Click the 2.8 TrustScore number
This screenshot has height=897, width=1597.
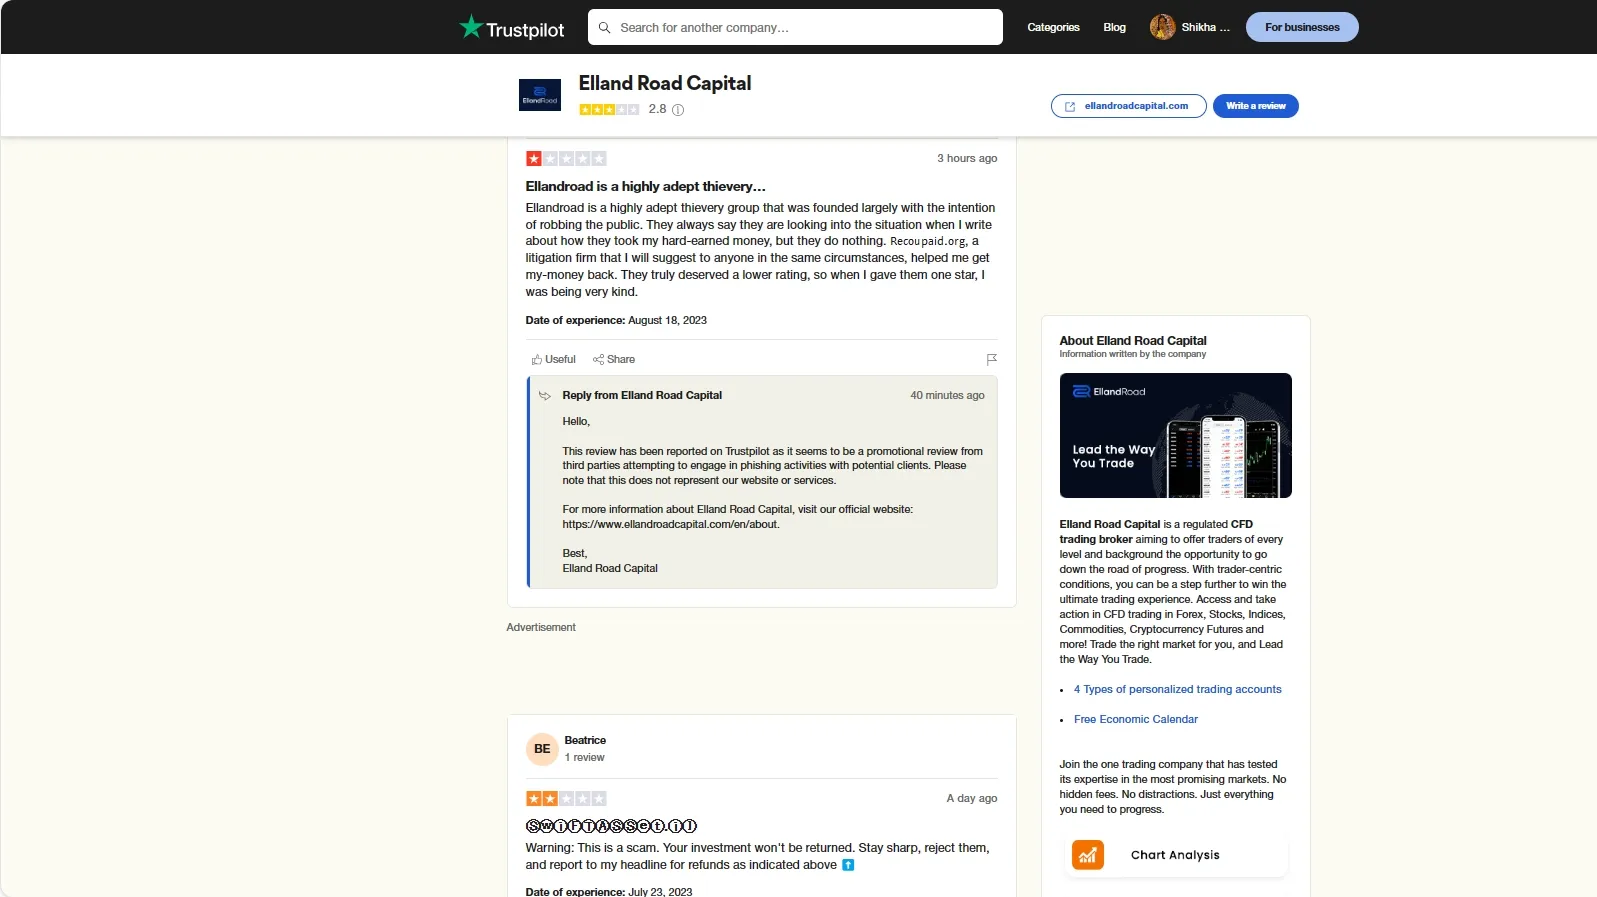(x=657, y=109)
